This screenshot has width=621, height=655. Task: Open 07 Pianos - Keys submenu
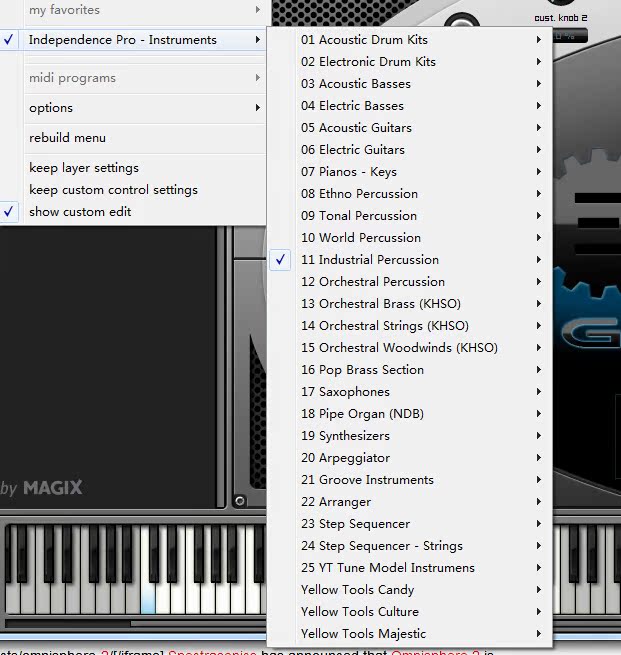pos(410,172)
